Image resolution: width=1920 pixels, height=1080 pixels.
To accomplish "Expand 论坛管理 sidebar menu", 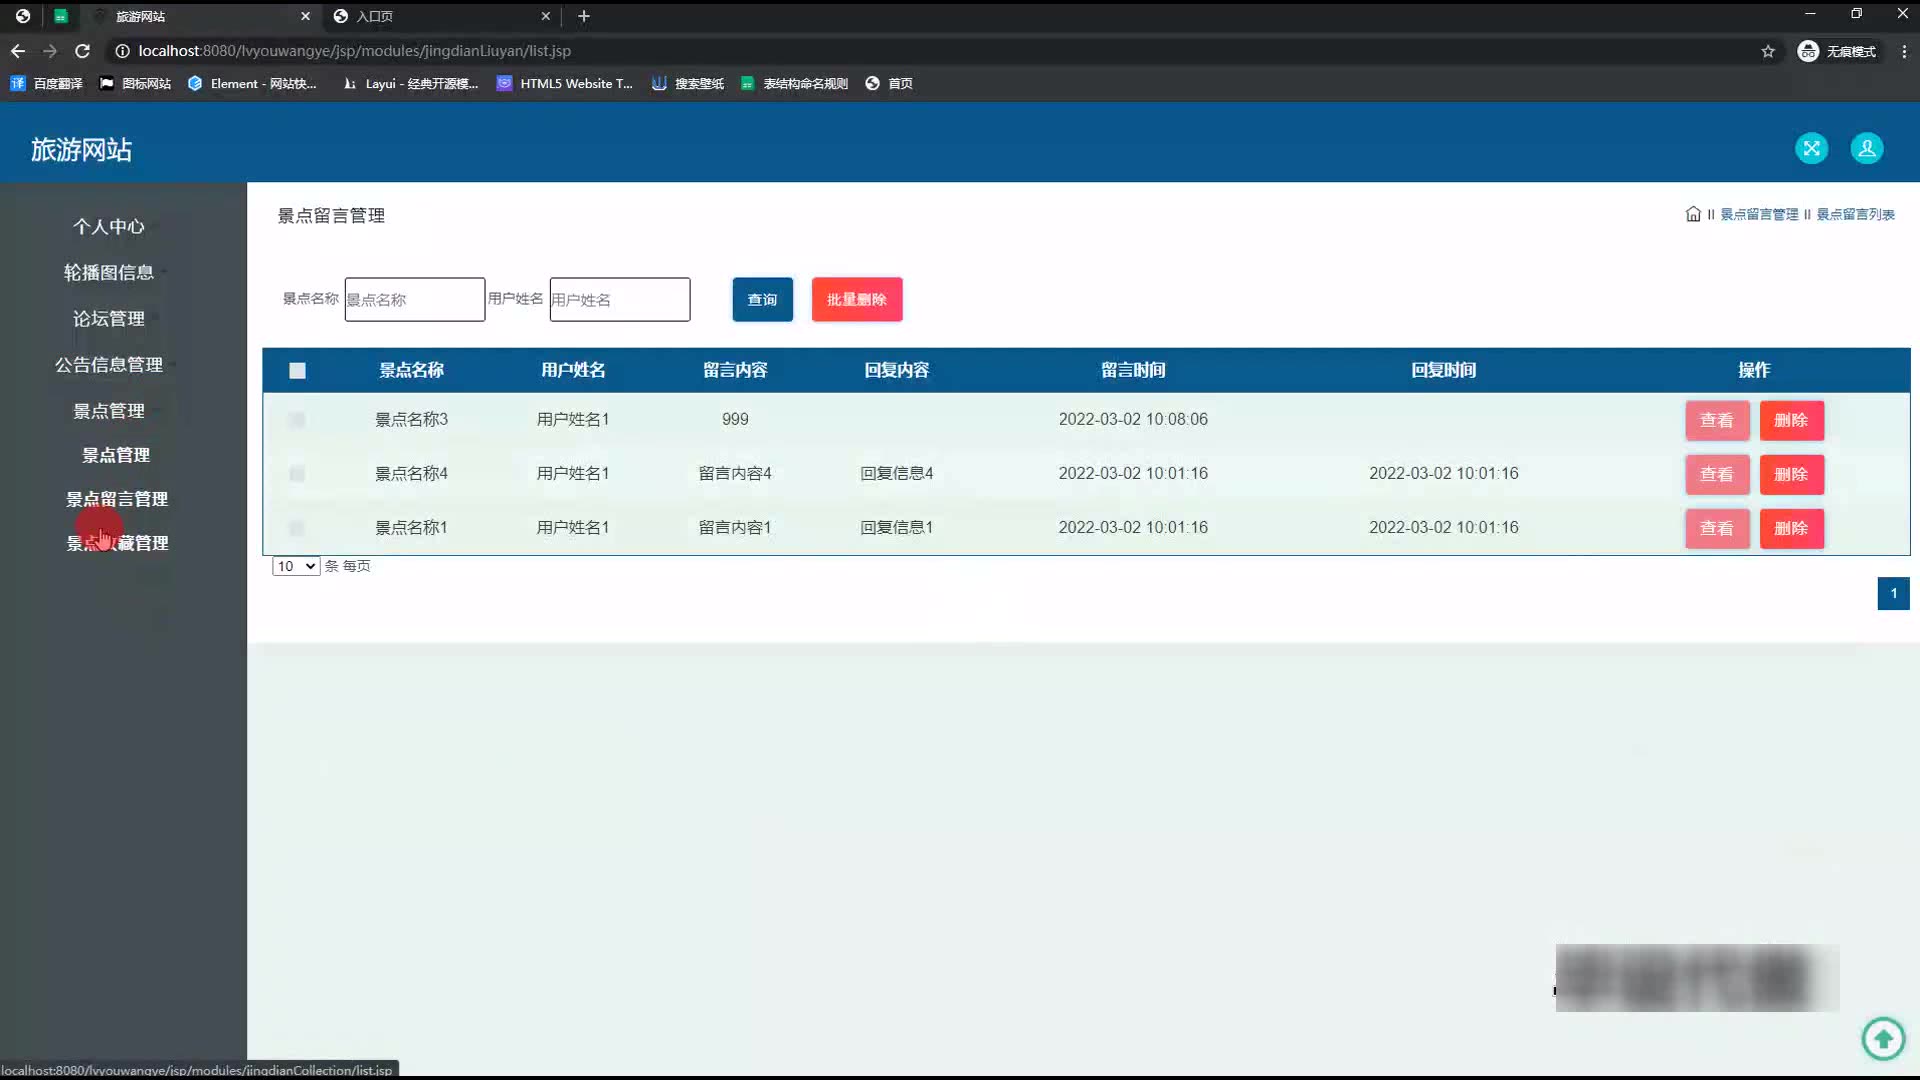I will point(108,319).
